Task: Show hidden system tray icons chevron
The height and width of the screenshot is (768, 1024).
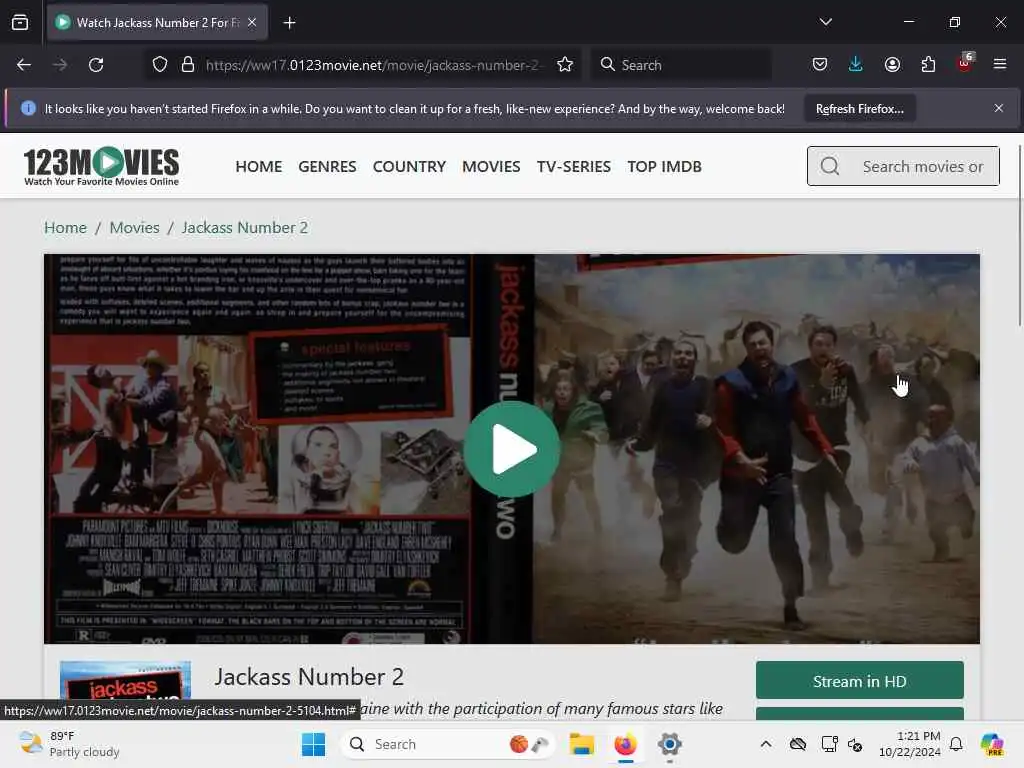Action: click(766, 744)
